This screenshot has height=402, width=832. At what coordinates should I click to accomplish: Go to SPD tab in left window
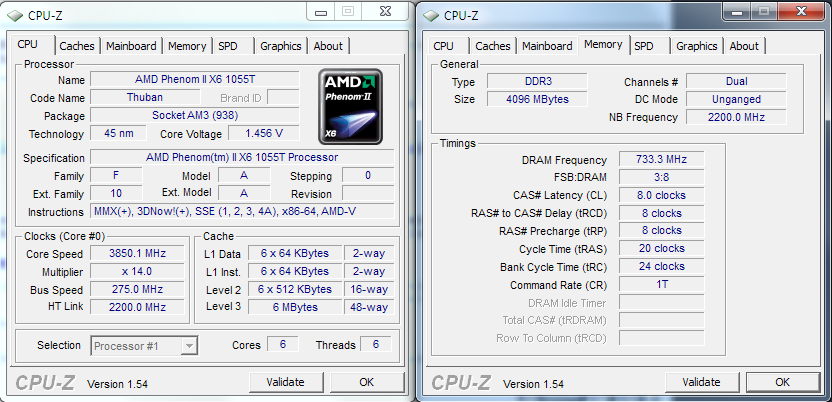[228, 46]
